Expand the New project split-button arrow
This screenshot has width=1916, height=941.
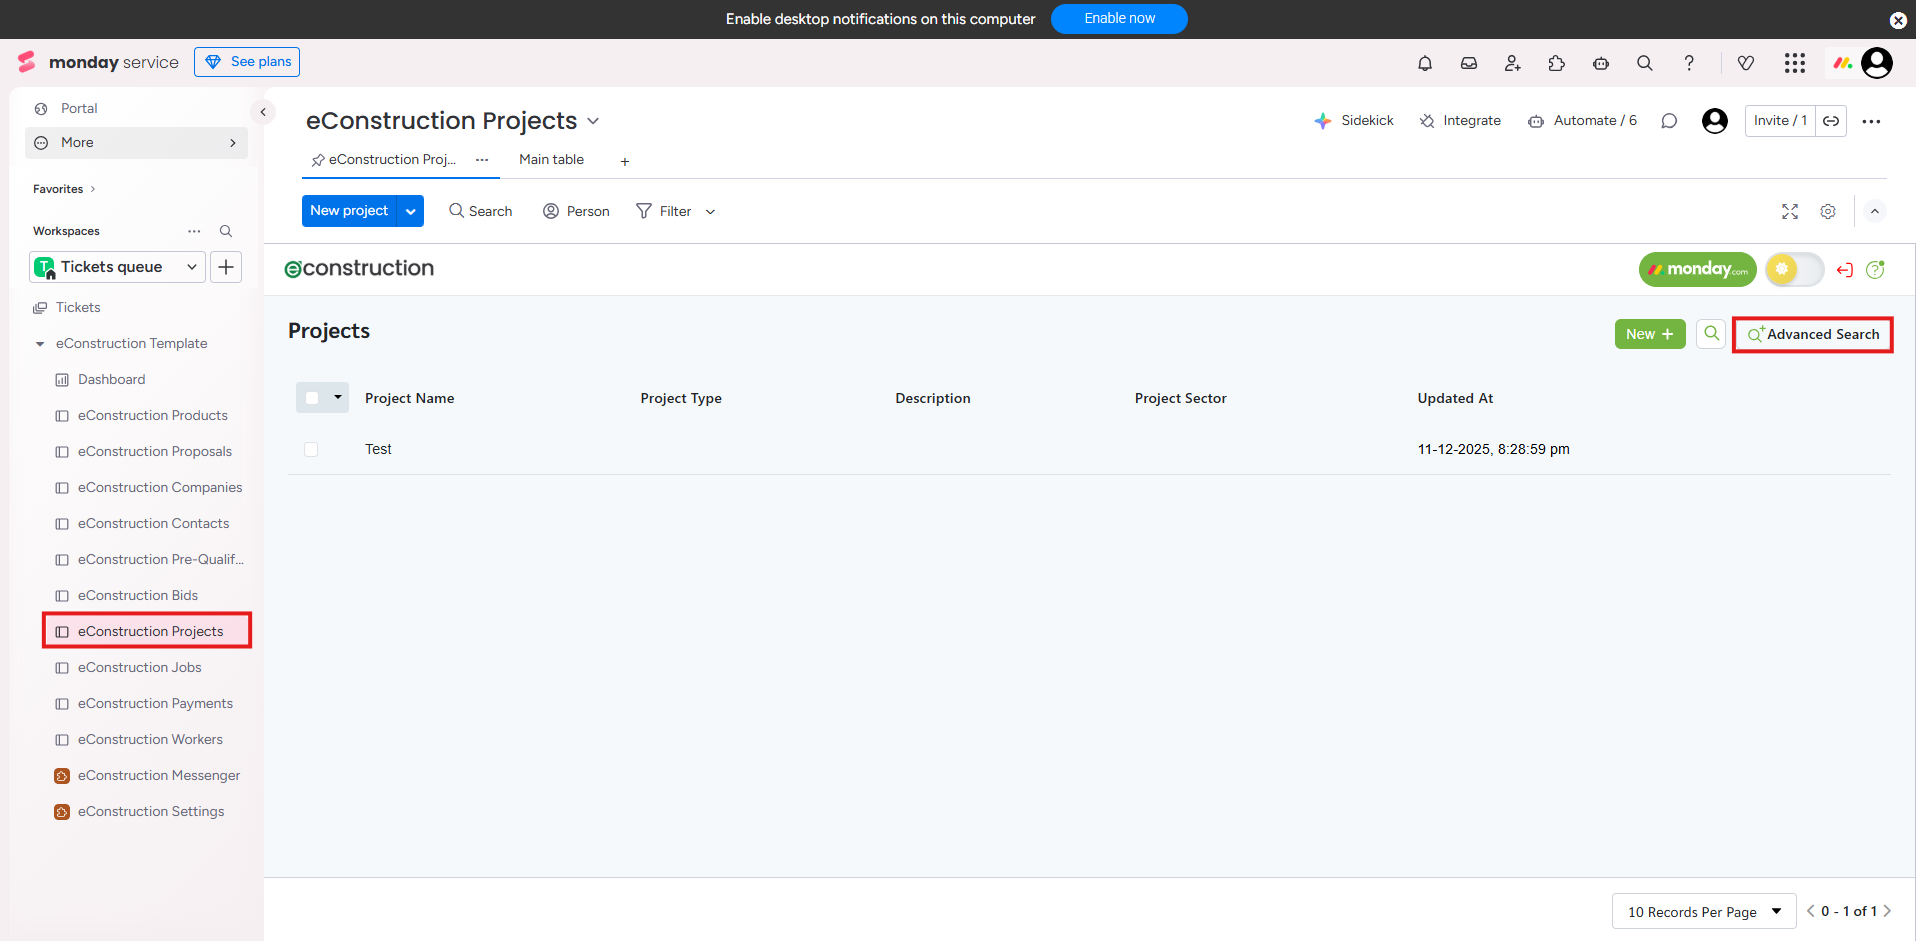click(x=411, y=211)
